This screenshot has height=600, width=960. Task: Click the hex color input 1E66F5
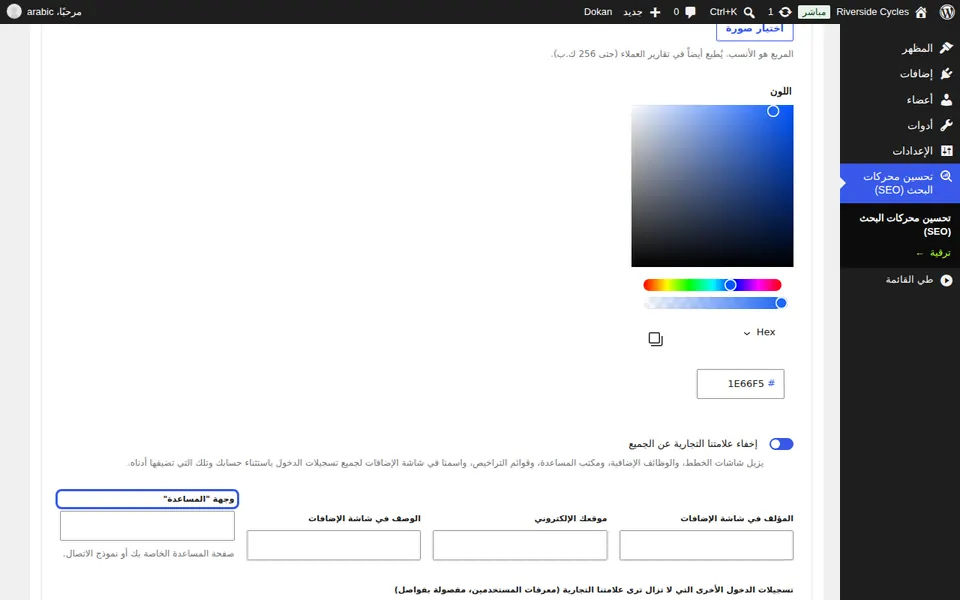click(740, 384)
